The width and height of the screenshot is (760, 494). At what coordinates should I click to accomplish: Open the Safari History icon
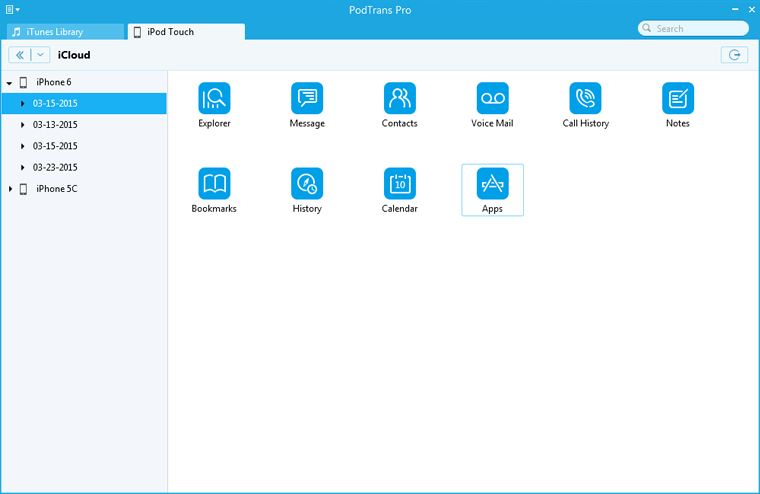click(x=307, y=183)
